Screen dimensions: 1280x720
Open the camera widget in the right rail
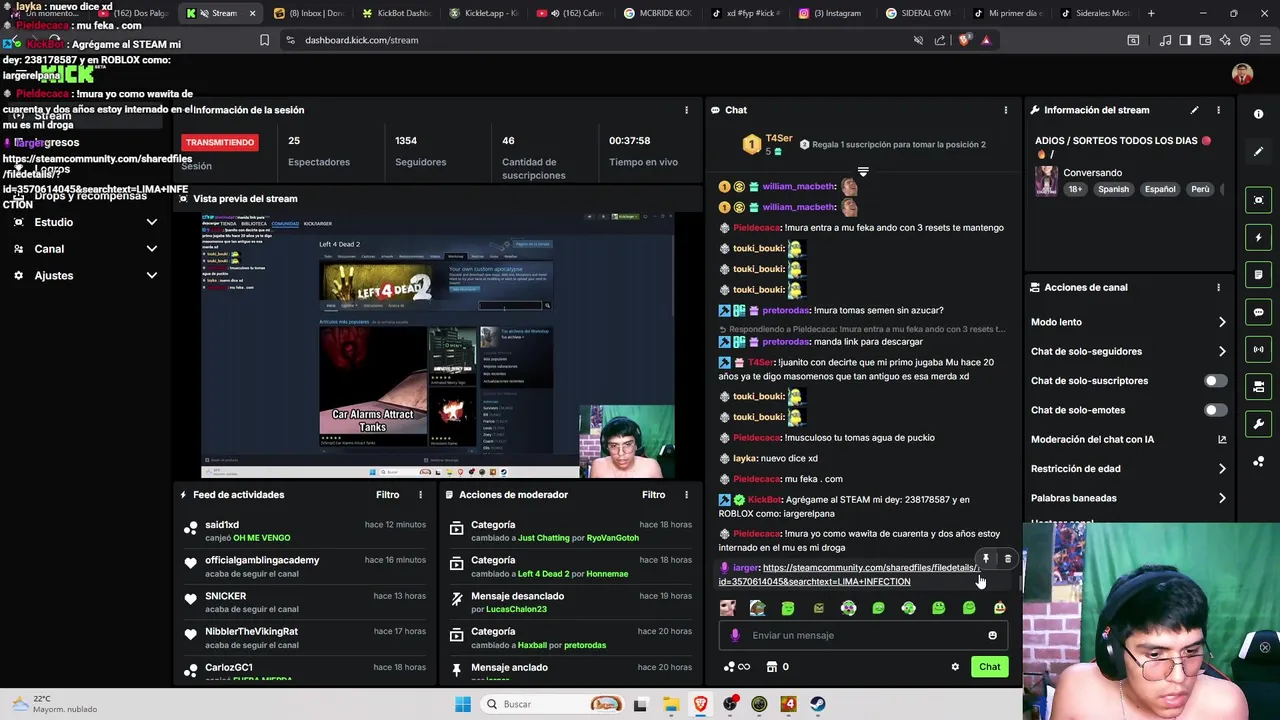[1258, 387]
